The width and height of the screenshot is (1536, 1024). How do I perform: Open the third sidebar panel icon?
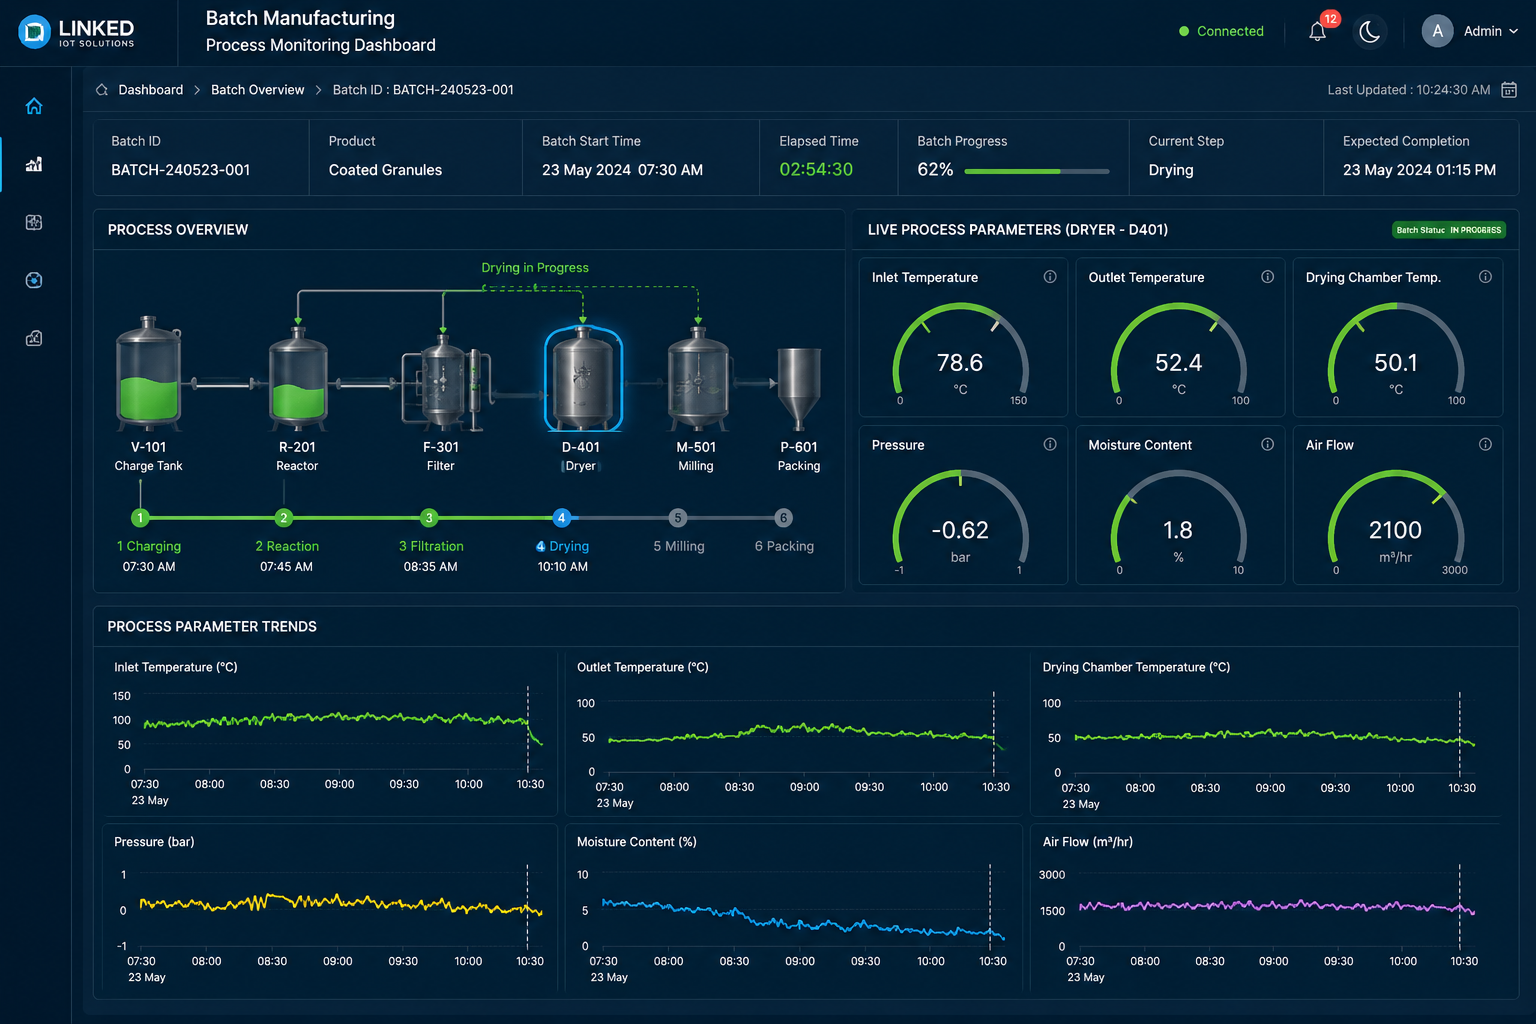pos(34,222)
